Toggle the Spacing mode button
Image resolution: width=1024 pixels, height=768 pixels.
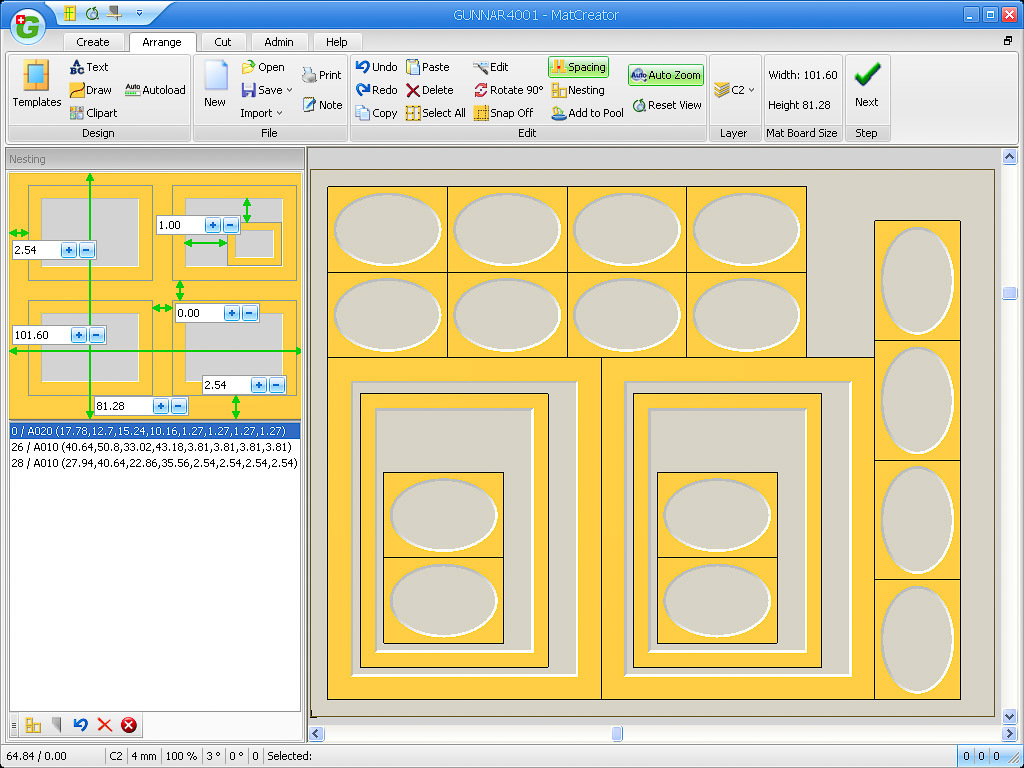pyautogui.click(x=578, y=67)
